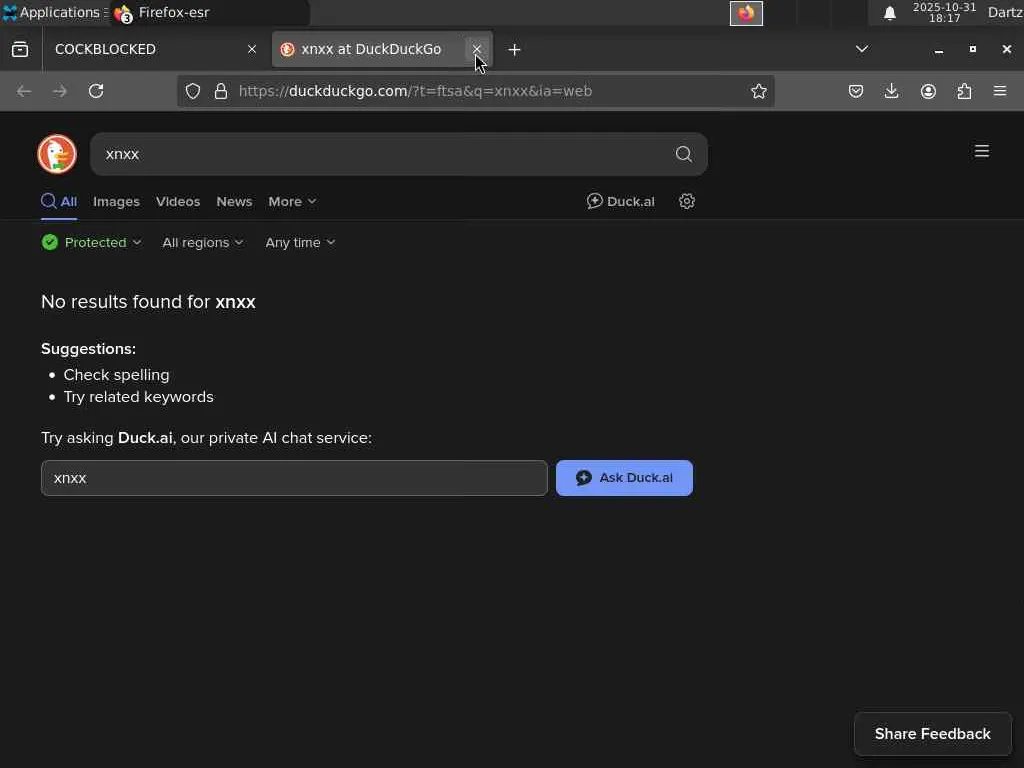Click the clock date in panel
Screen dimensions: 1024x768
(x=944, y=12)
